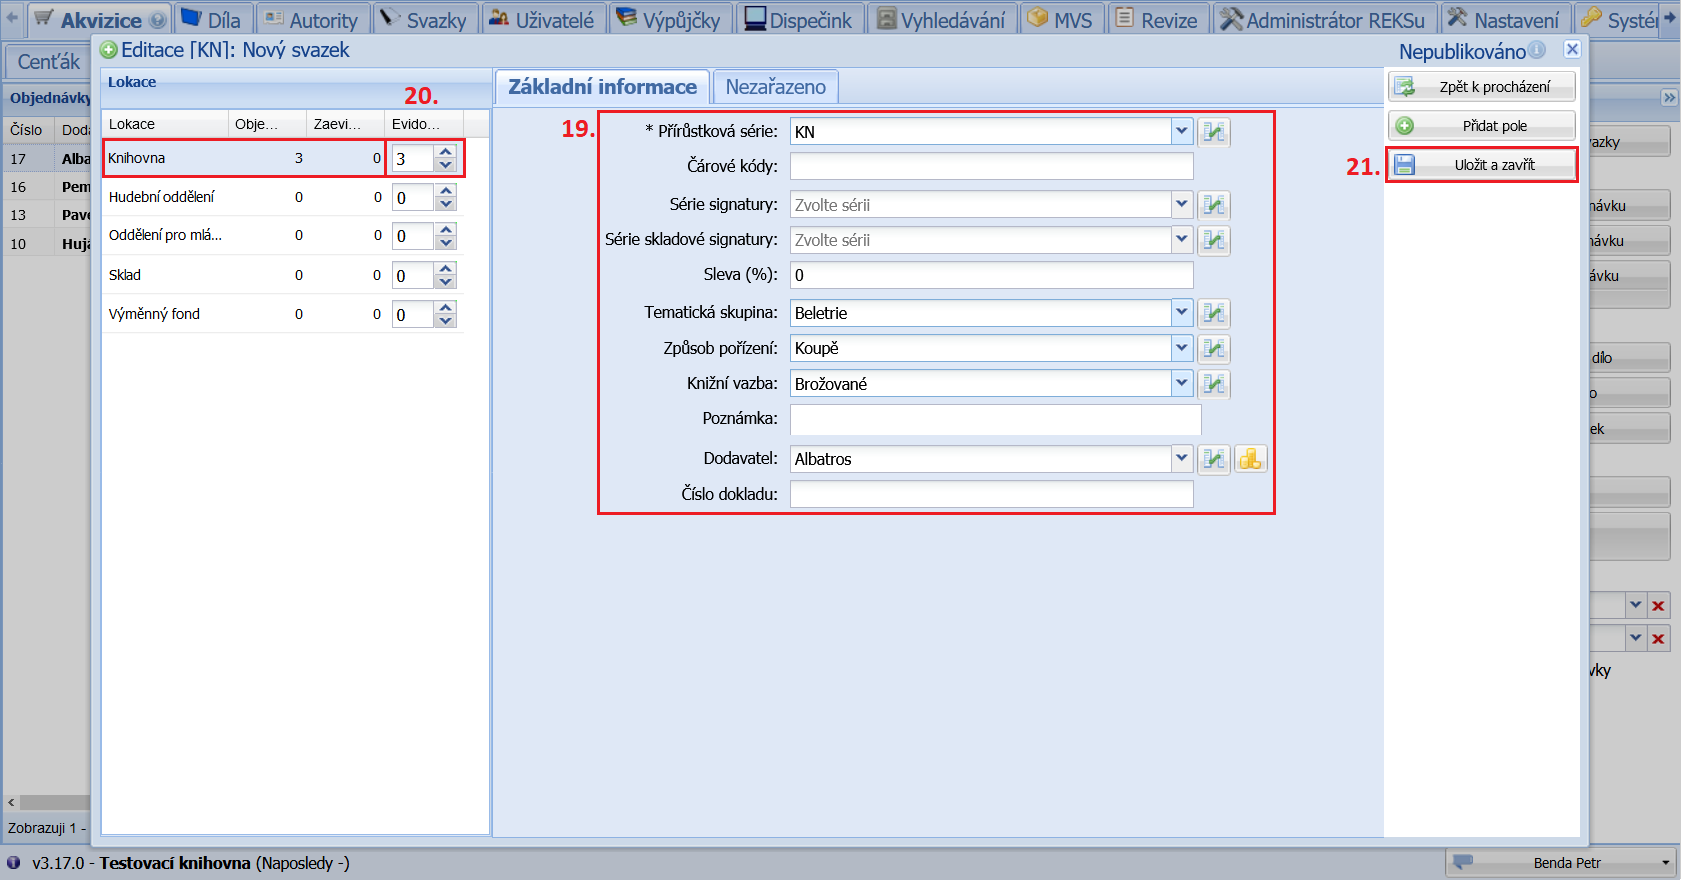The width and height of the screenshot is (1681, 880).
Task: Click Evido... column header
Action: pyautogui.click(x=424, y=124)
